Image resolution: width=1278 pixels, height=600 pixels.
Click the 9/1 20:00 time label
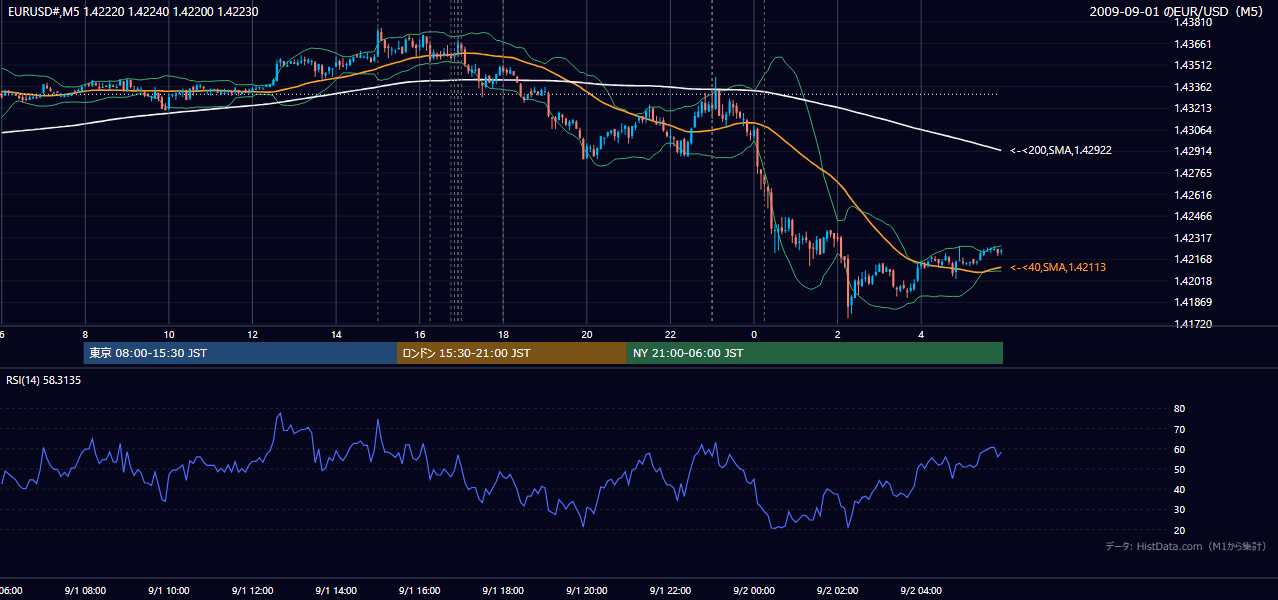tap(587, 591)
